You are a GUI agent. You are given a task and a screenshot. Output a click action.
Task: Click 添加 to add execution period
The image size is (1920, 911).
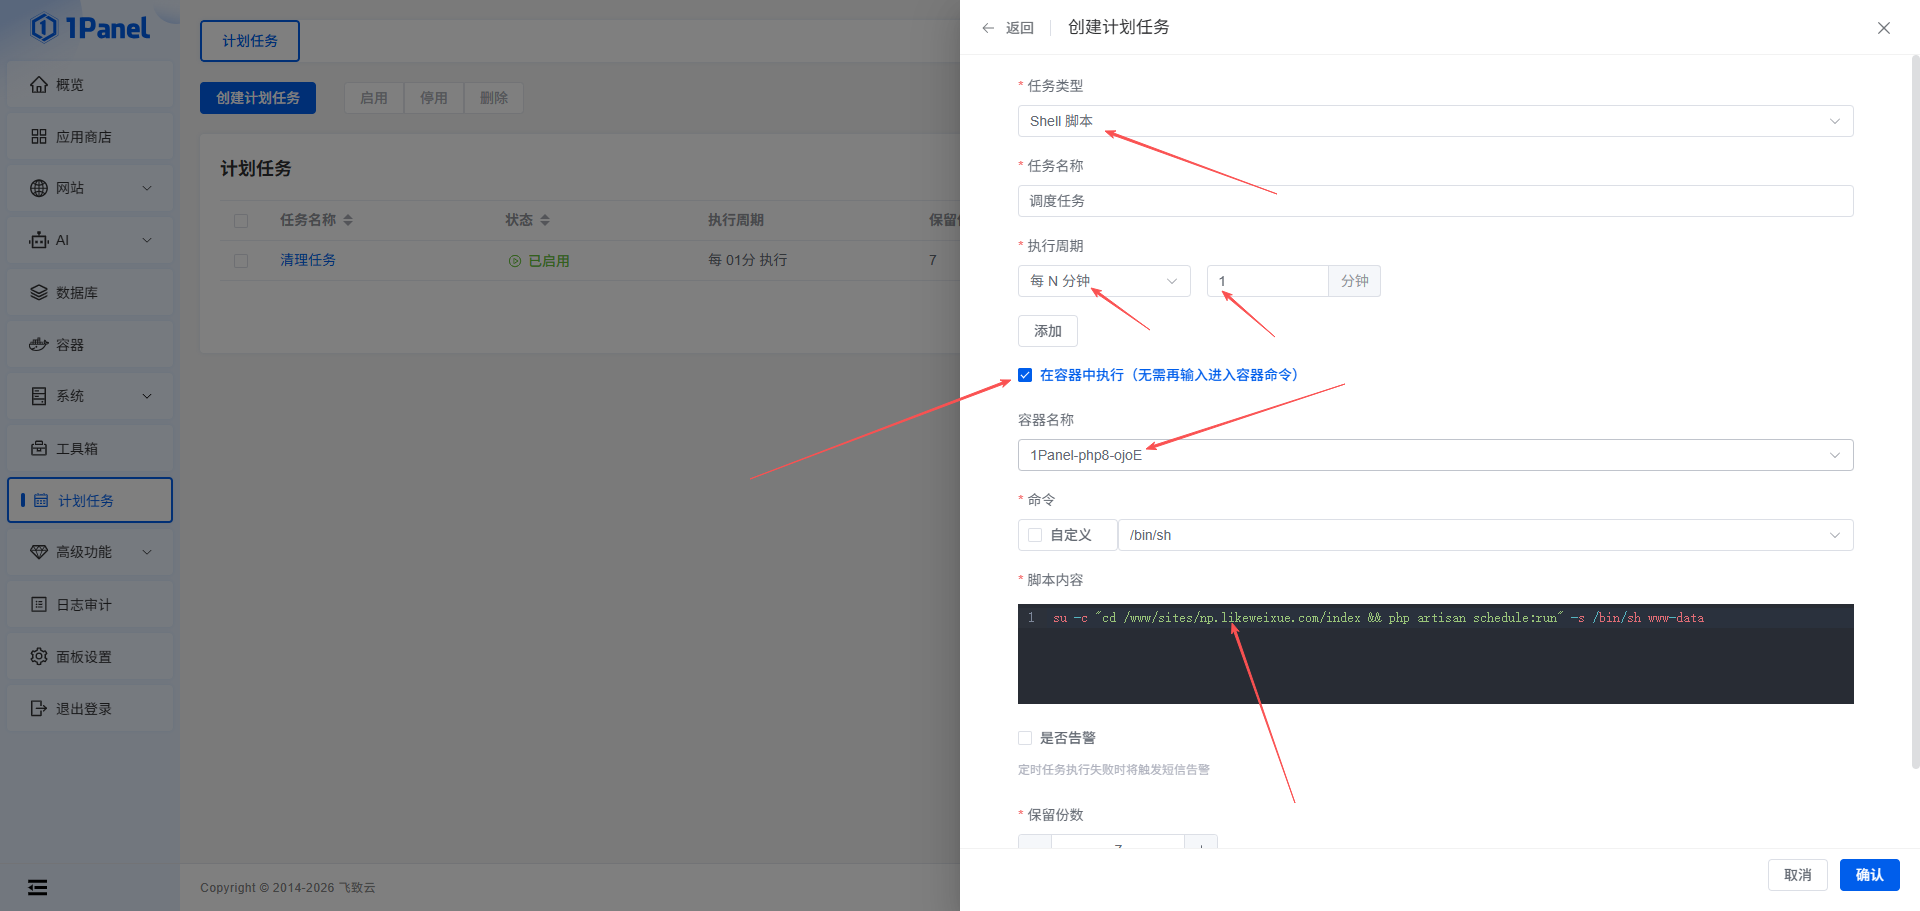(x=1047, y=331)
